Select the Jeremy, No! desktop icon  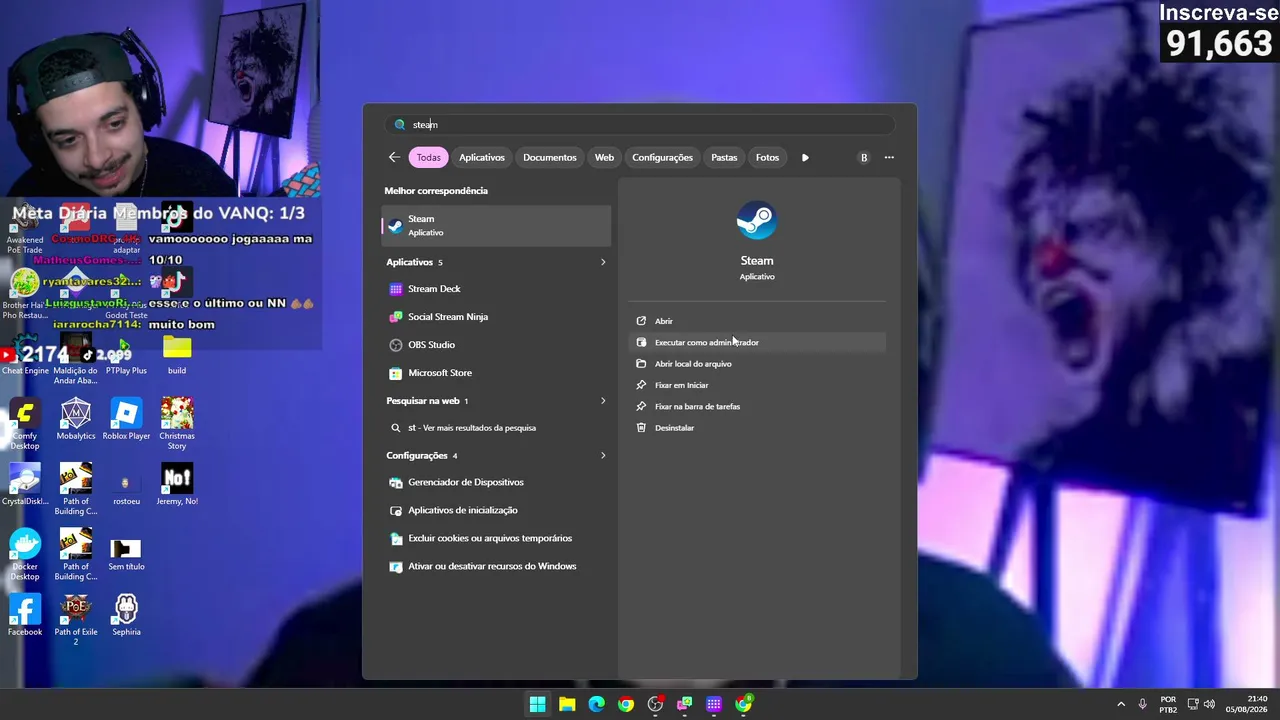tap(177, 484)
